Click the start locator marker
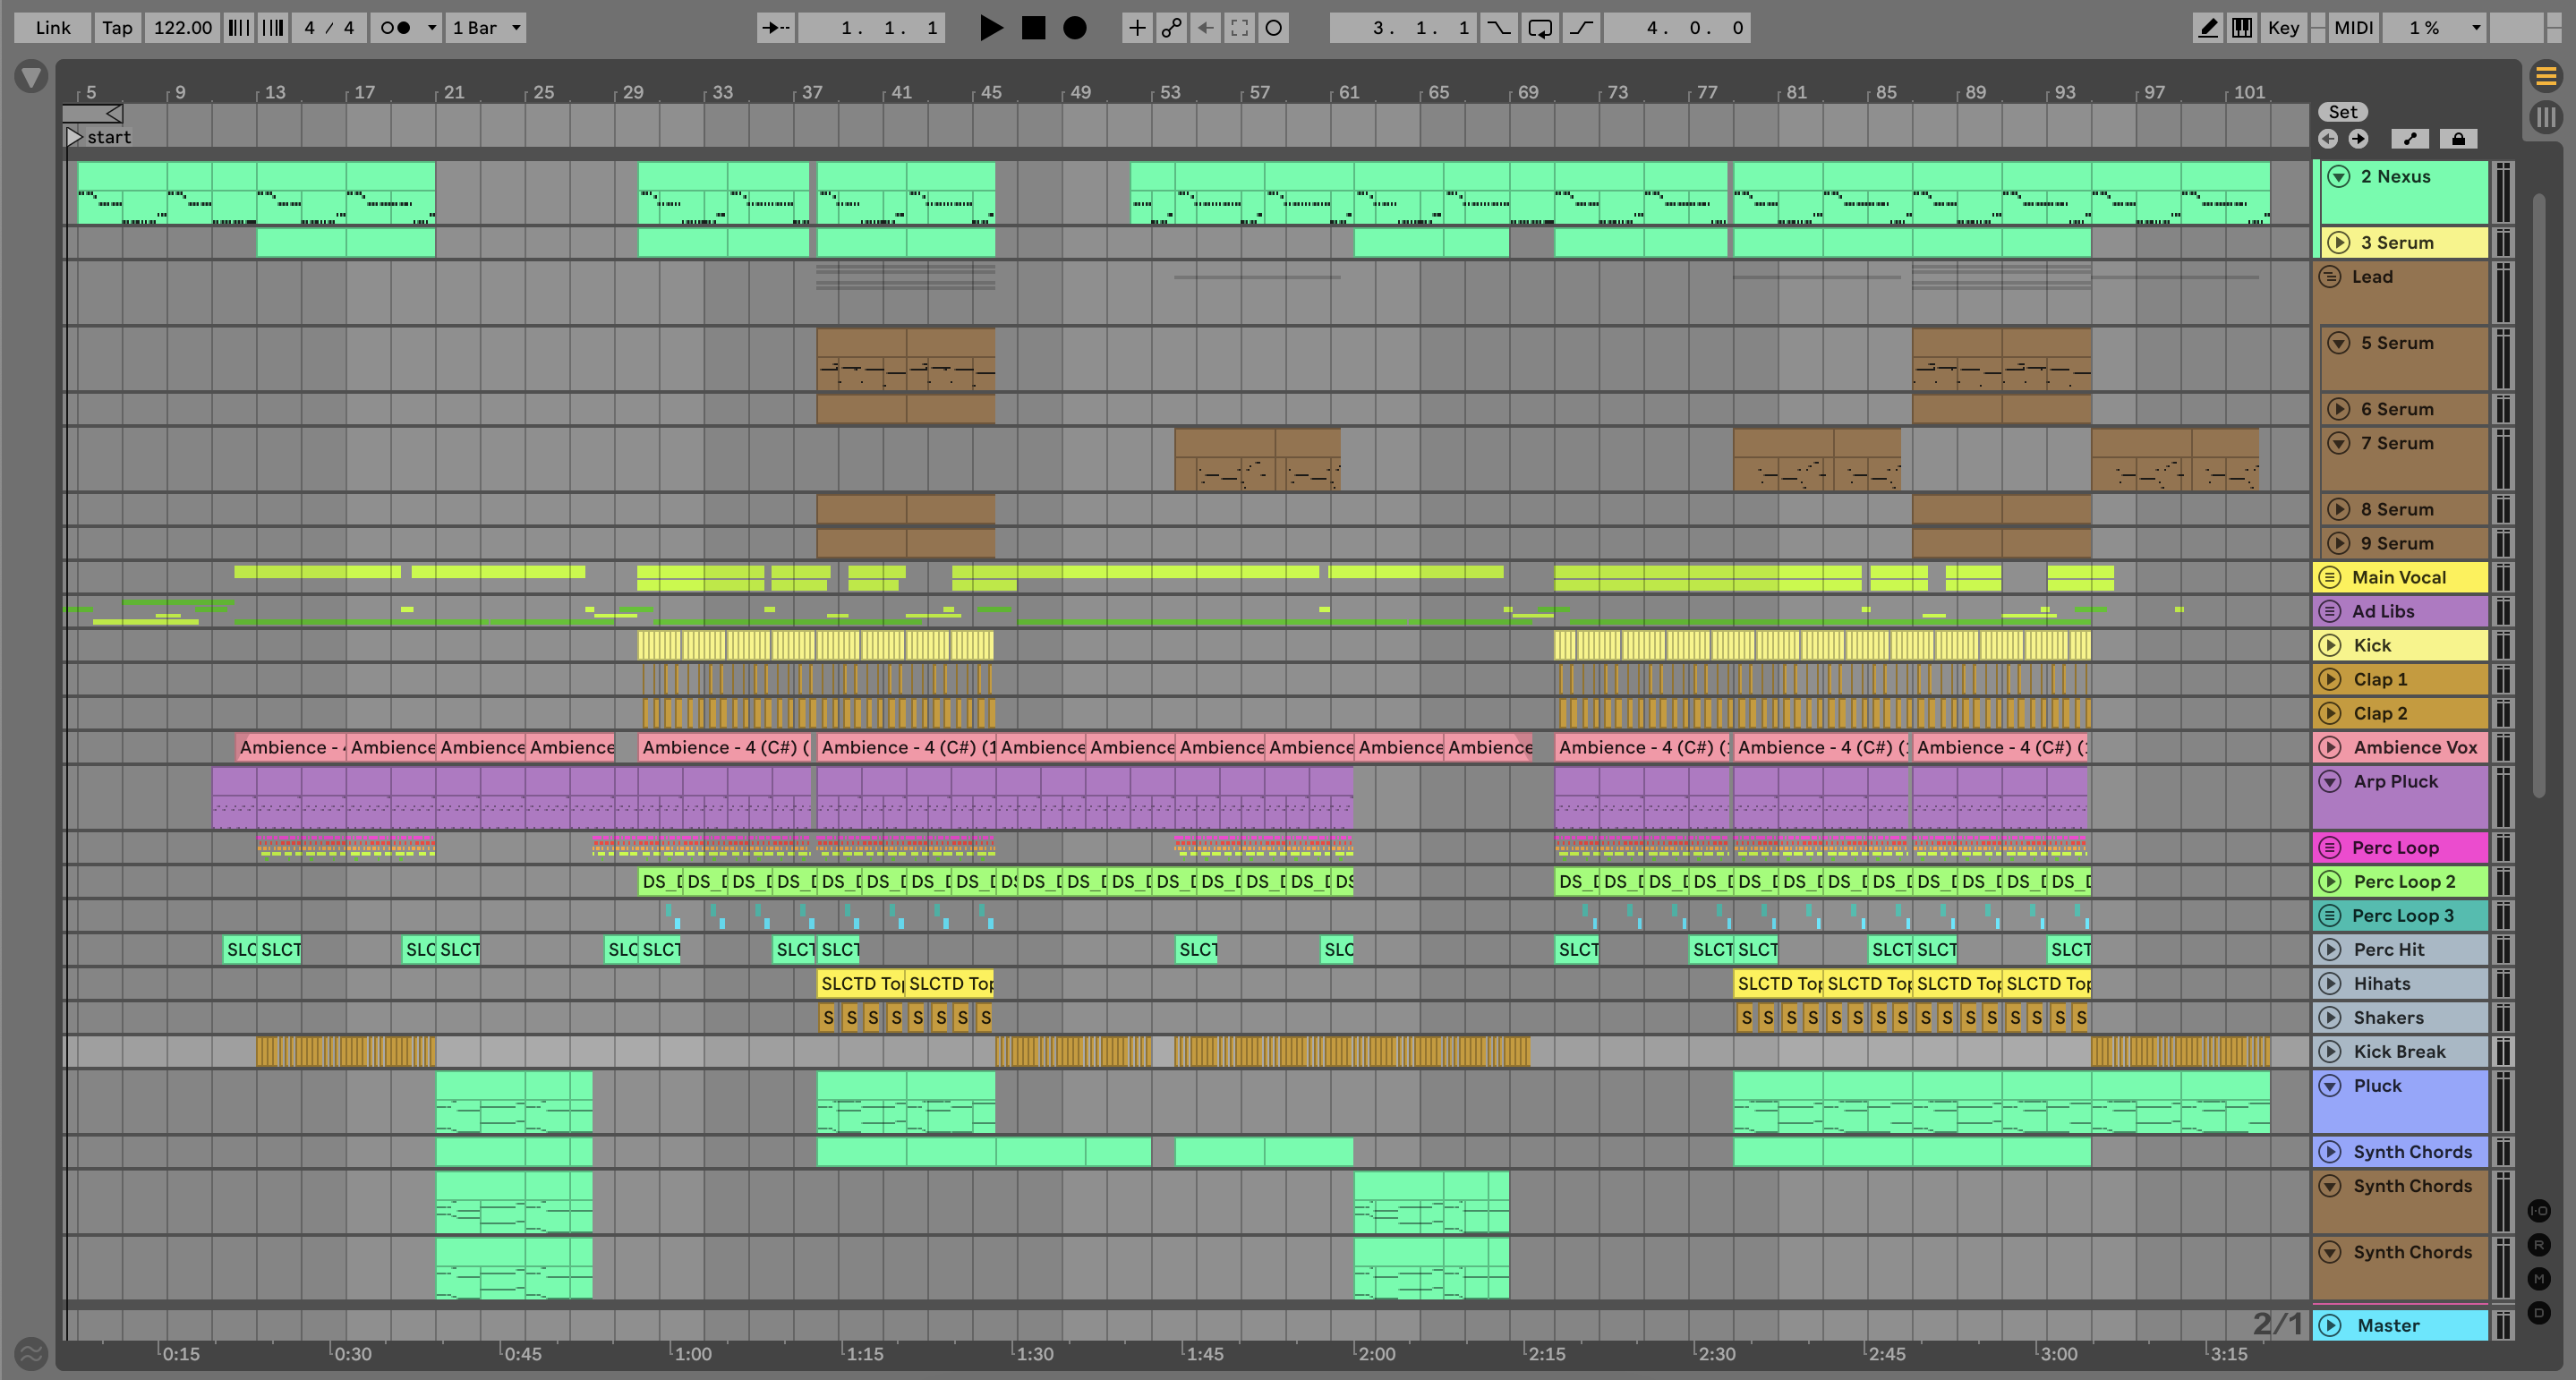2576x1380 pixels. (75, 137)
